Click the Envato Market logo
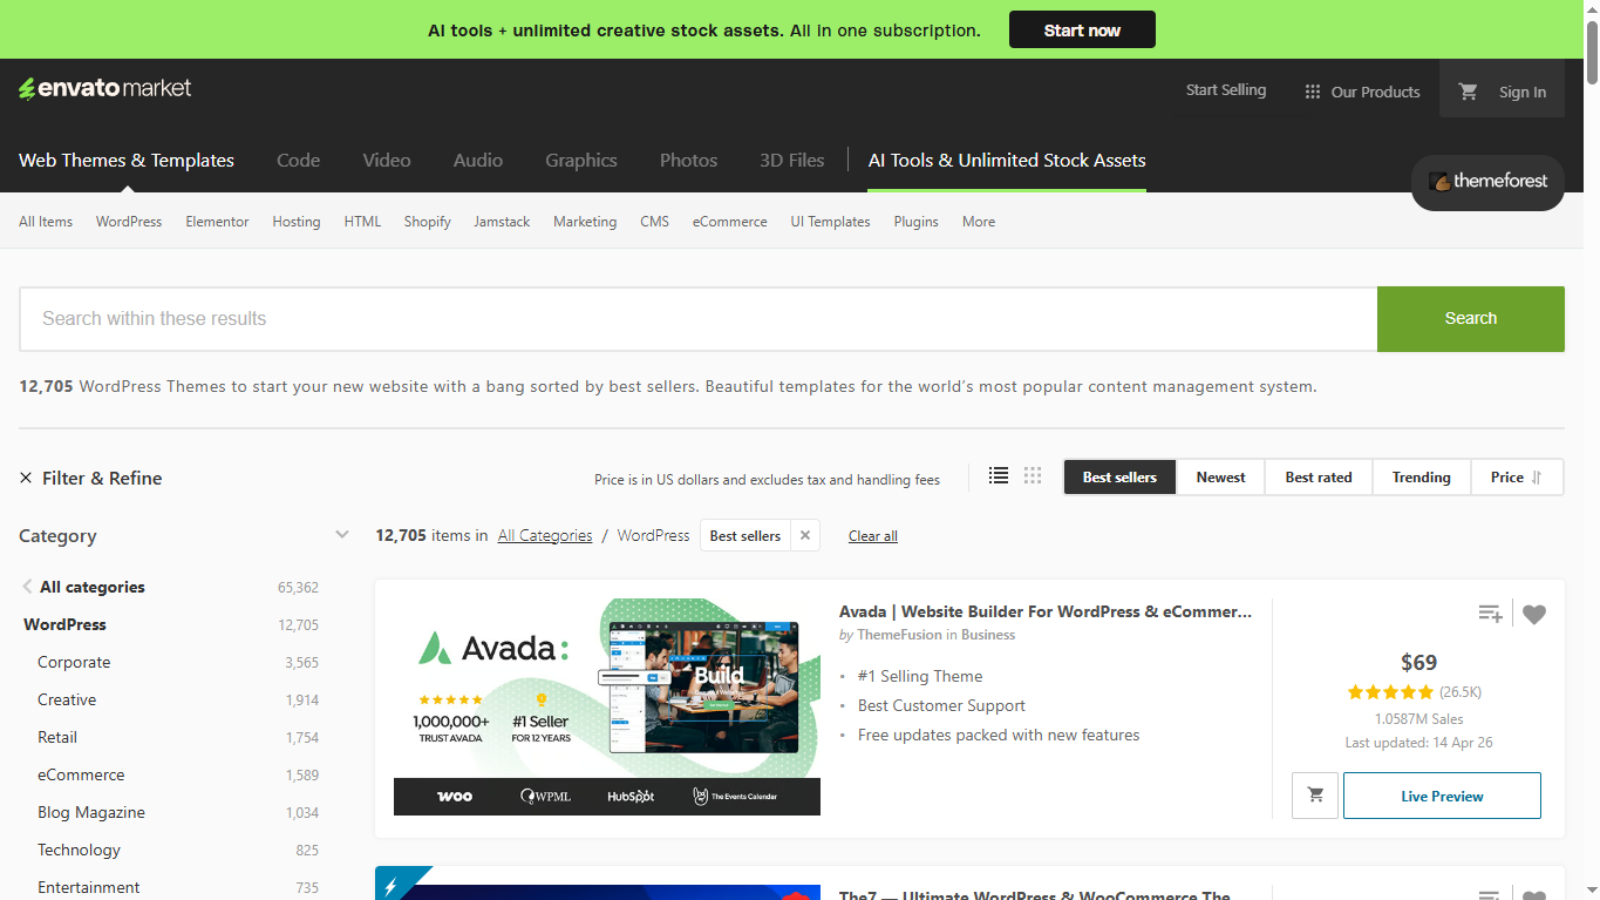The width and height of the screenshot is (1600, 900). (105, 89)
